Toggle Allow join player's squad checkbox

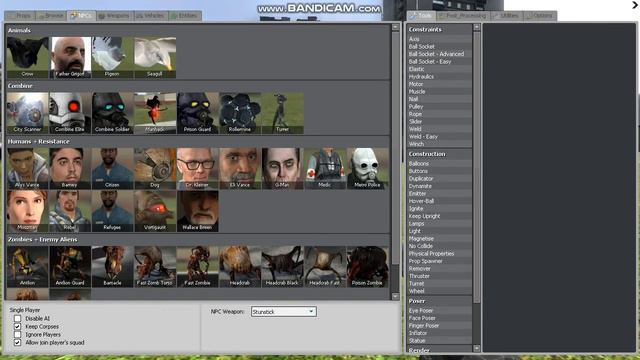point(17,342)
